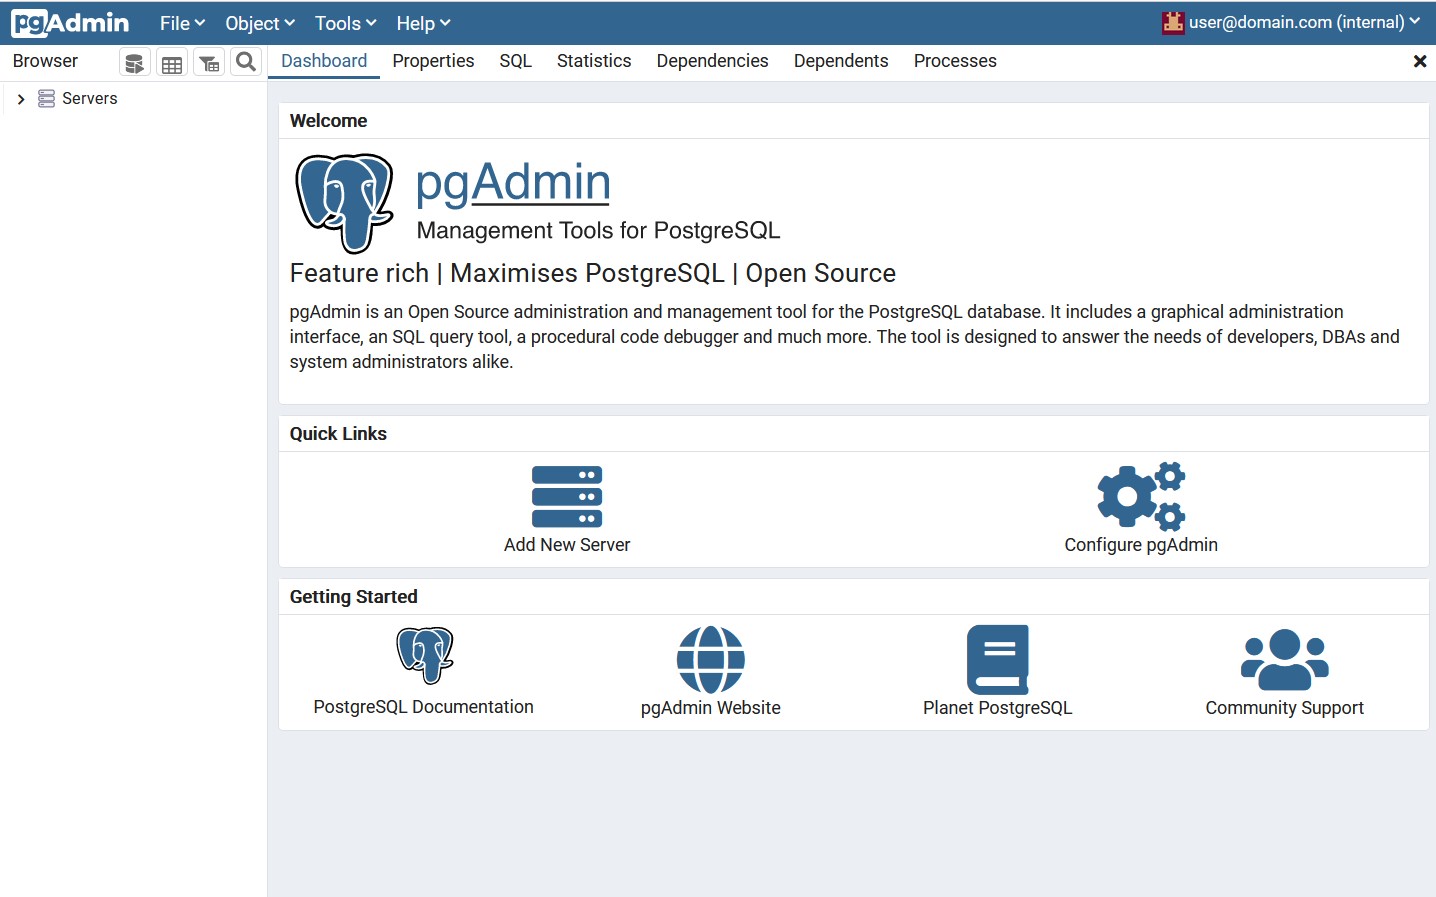This screenshot has height=897, width=1436.
Task: Open the File menu
Action: [x=182, y=23]
